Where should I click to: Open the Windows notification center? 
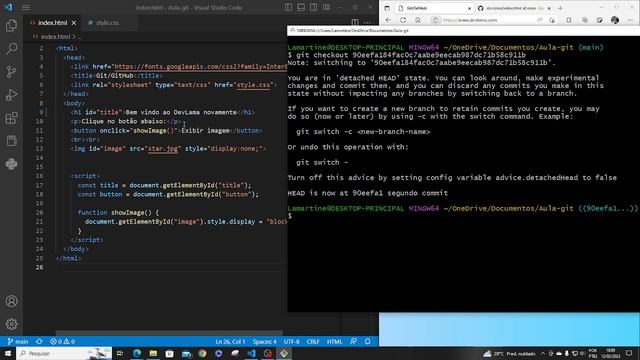pyautogui.click(x=629, y=353)
